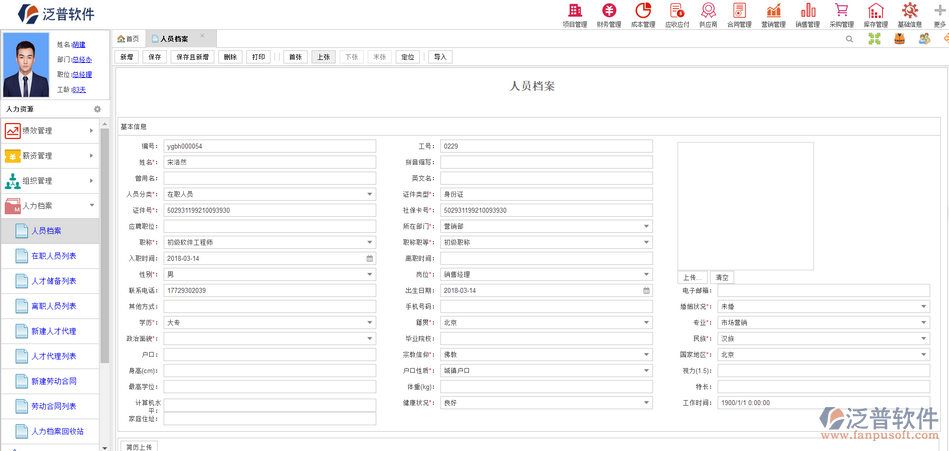Open the 学历 dropdown list
This screenshot has height=451, width=949.
point(369,323)
